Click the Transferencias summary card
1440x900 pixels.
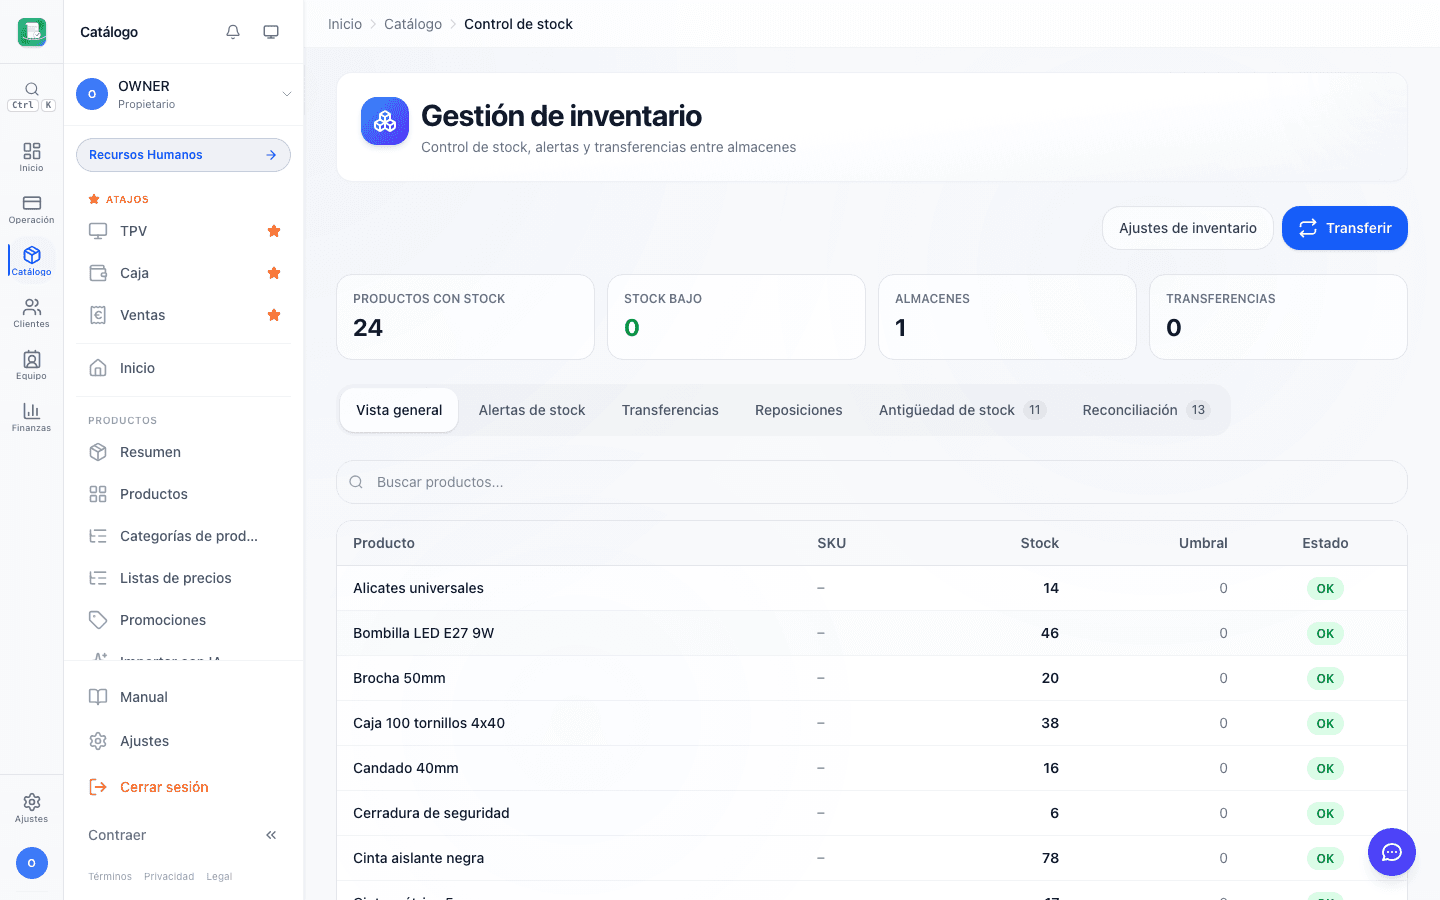tap(1278, 317)
